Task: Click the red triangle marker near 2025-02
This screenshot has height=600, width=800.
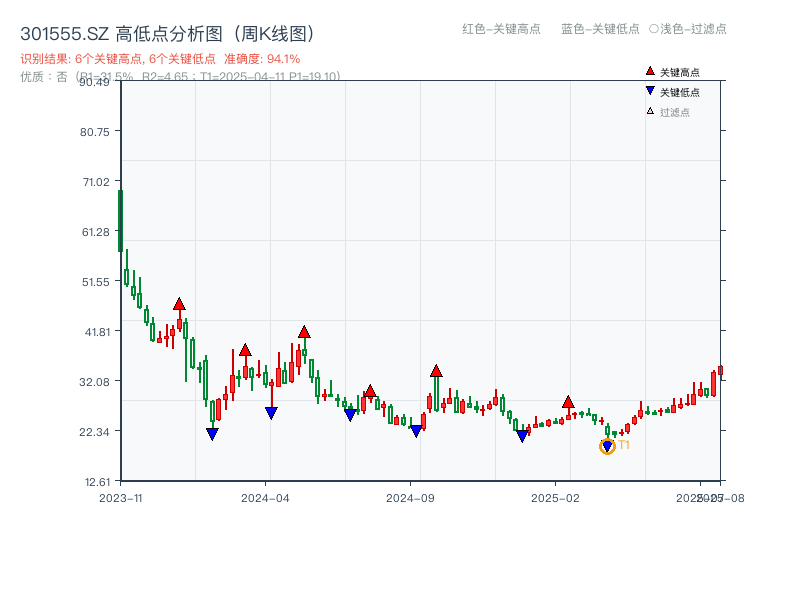Action: click(x=568, y=403)
